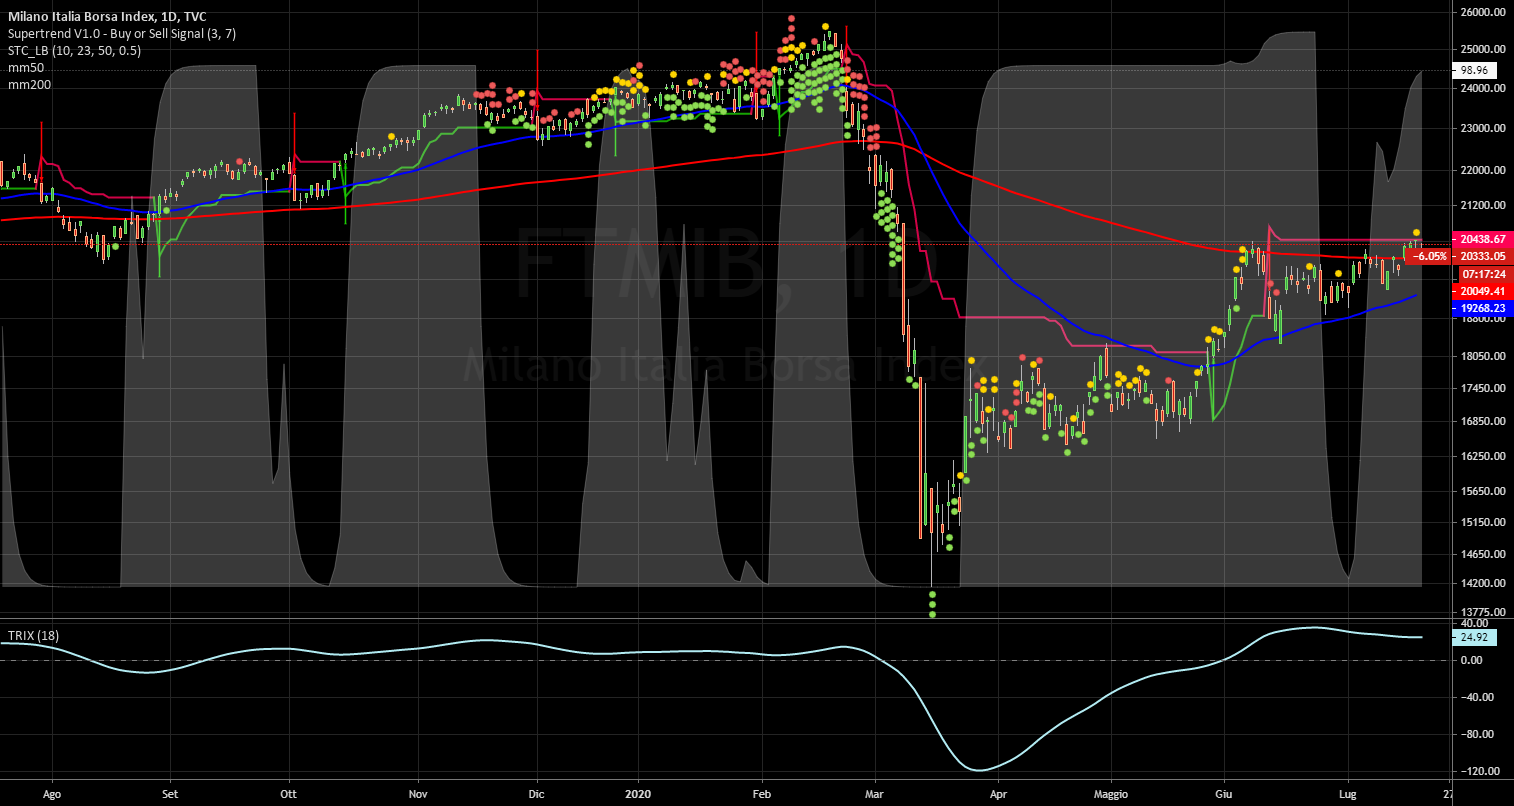
Task: Click the 40.00 TRIX axis label
Action: click(x=1474, y=623)
